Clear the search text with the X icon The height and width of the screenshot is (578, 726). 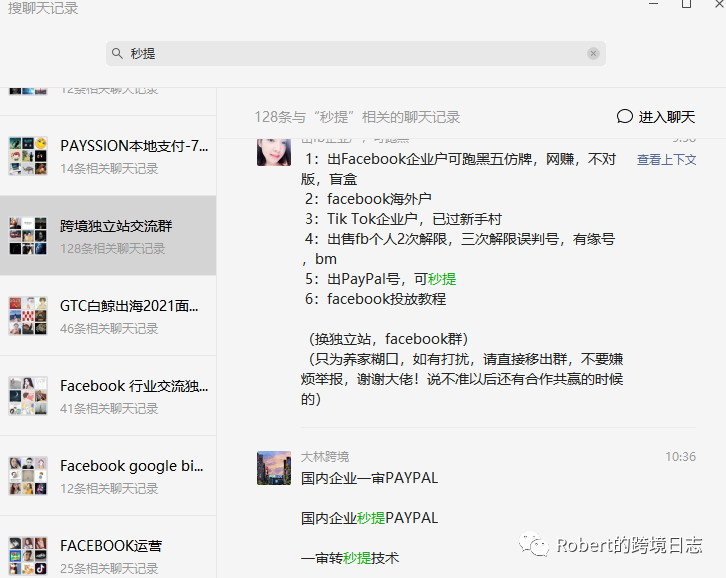coord(593,54)
